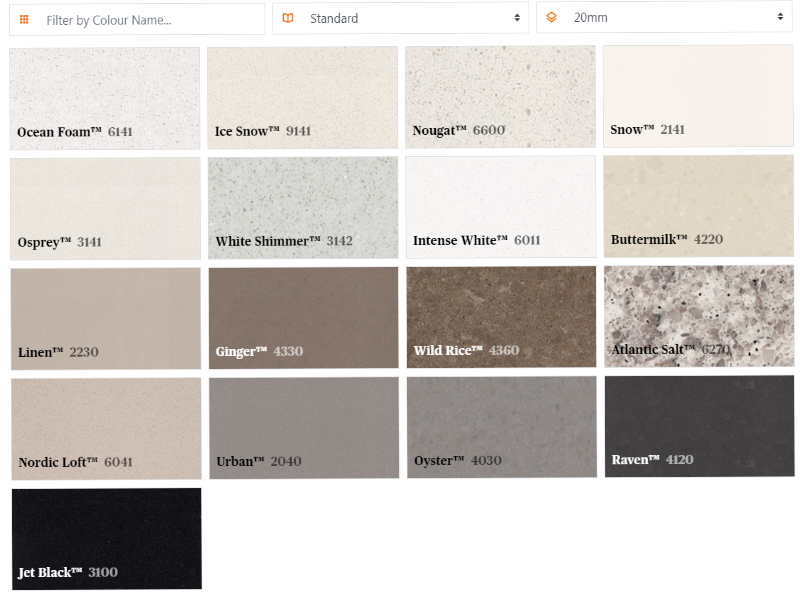The width and height of the screenshot is (800, 600).
Task: Choose the Wild Rice 4360 sample
Action: tap(500, 316)
